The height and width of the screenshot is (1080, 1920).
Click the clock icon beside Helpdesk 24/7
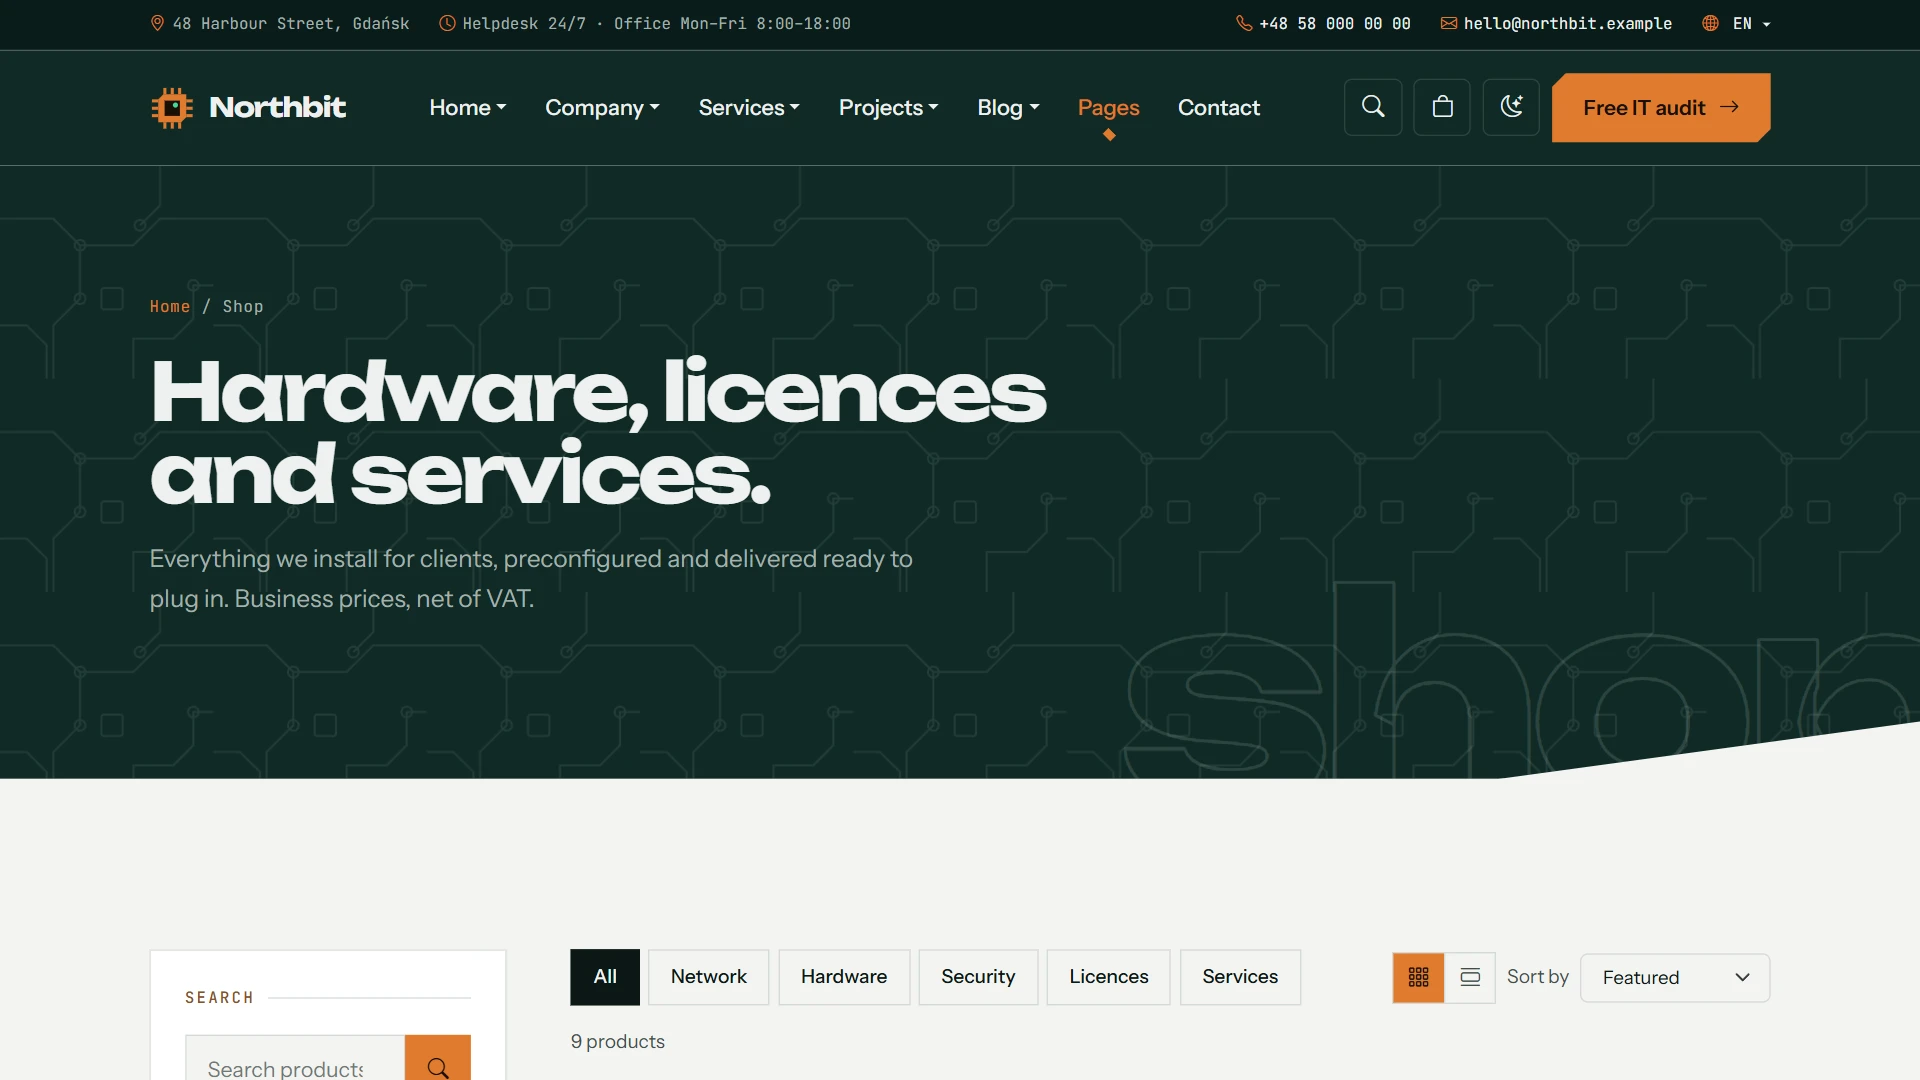pos(447,23)
